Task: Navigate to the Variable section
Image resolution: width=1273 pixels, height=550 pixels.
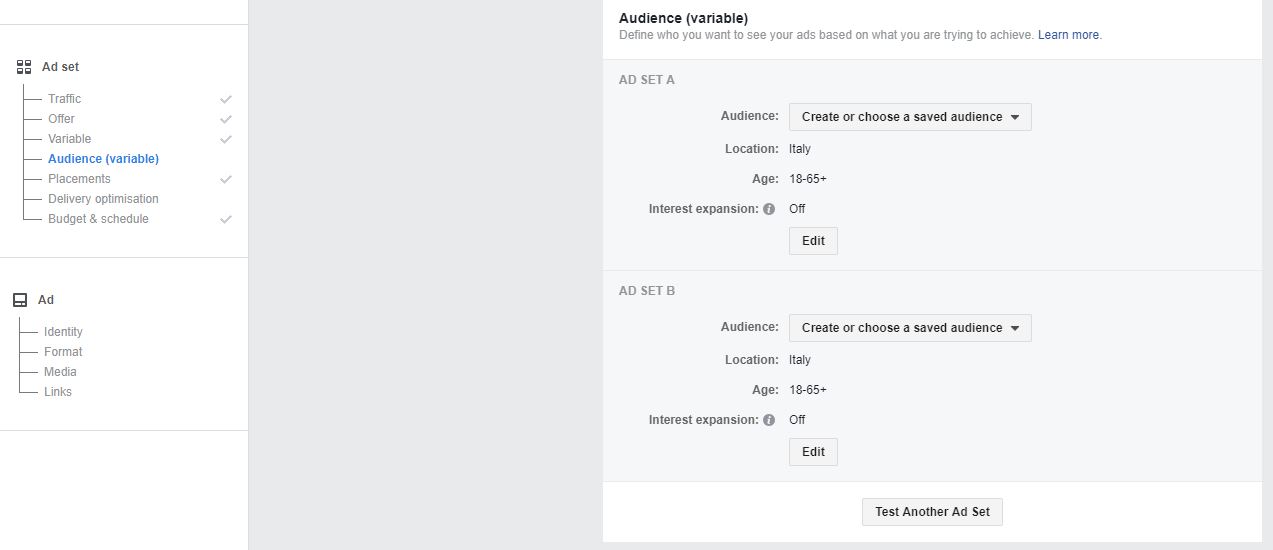Action: pos(69,139)
